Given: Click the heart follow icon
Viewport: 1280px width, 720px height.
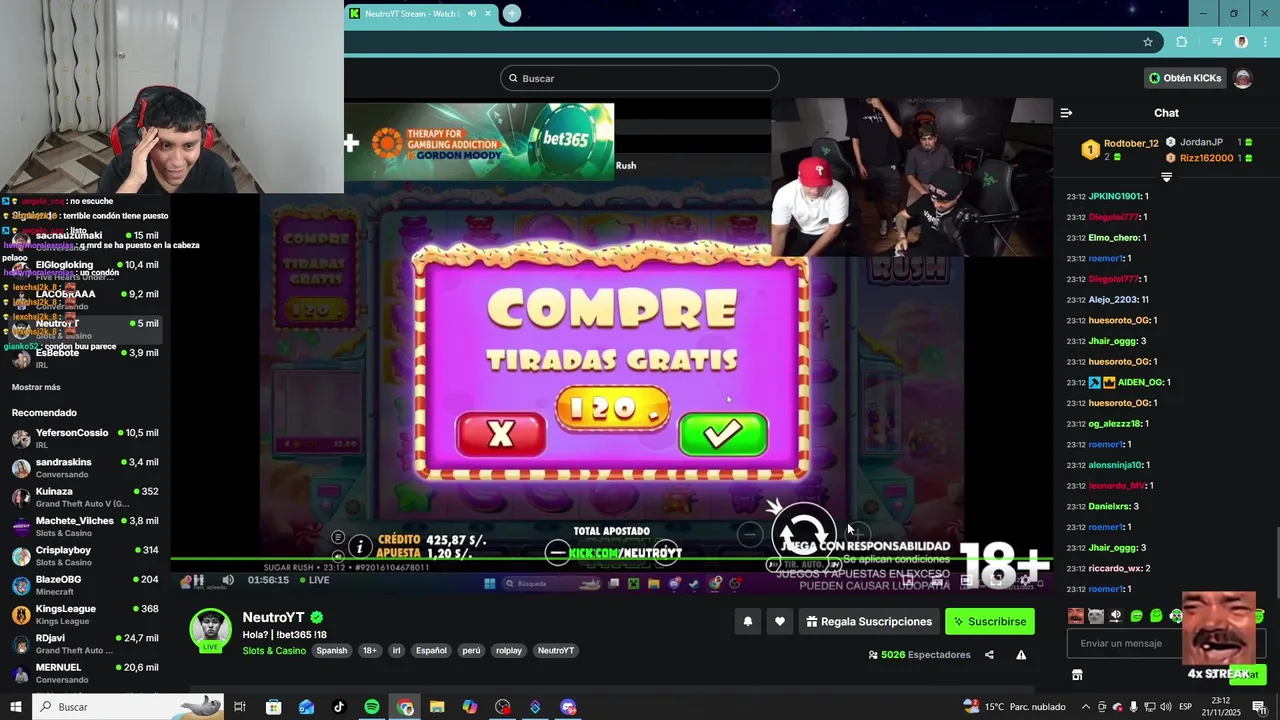Looking at the screenshot, I should click(780, 622).
